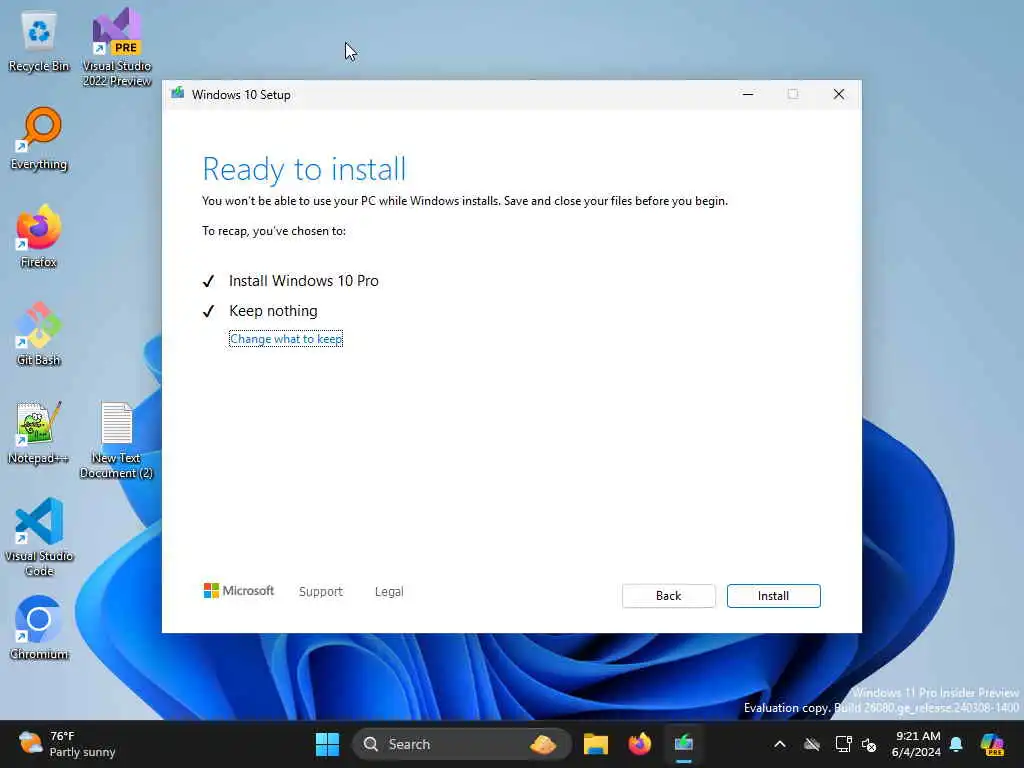Select the Firefox desktop shortcut
The width and height of the screenshot is (1024, 768).
[39, 236]
